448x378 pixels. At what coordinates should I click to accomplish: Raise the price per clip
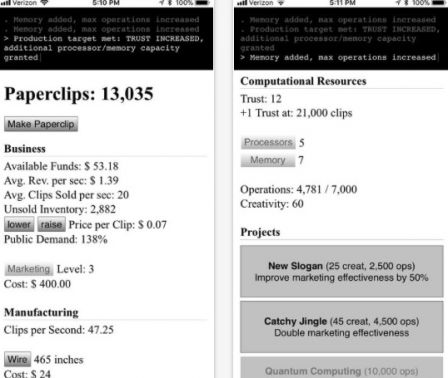click(51, 224)
